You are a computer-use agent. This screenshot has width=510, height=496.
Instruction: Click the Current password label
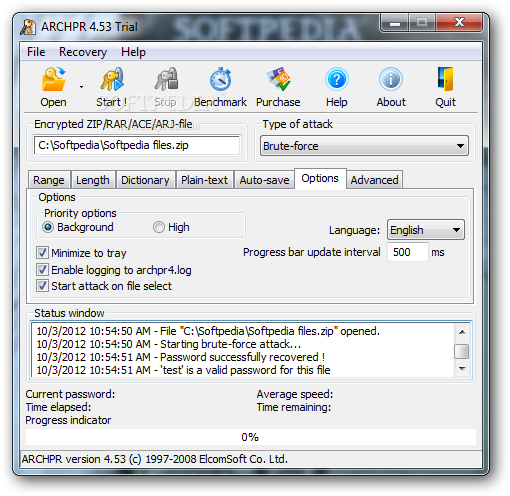click(x=70, y=394)
